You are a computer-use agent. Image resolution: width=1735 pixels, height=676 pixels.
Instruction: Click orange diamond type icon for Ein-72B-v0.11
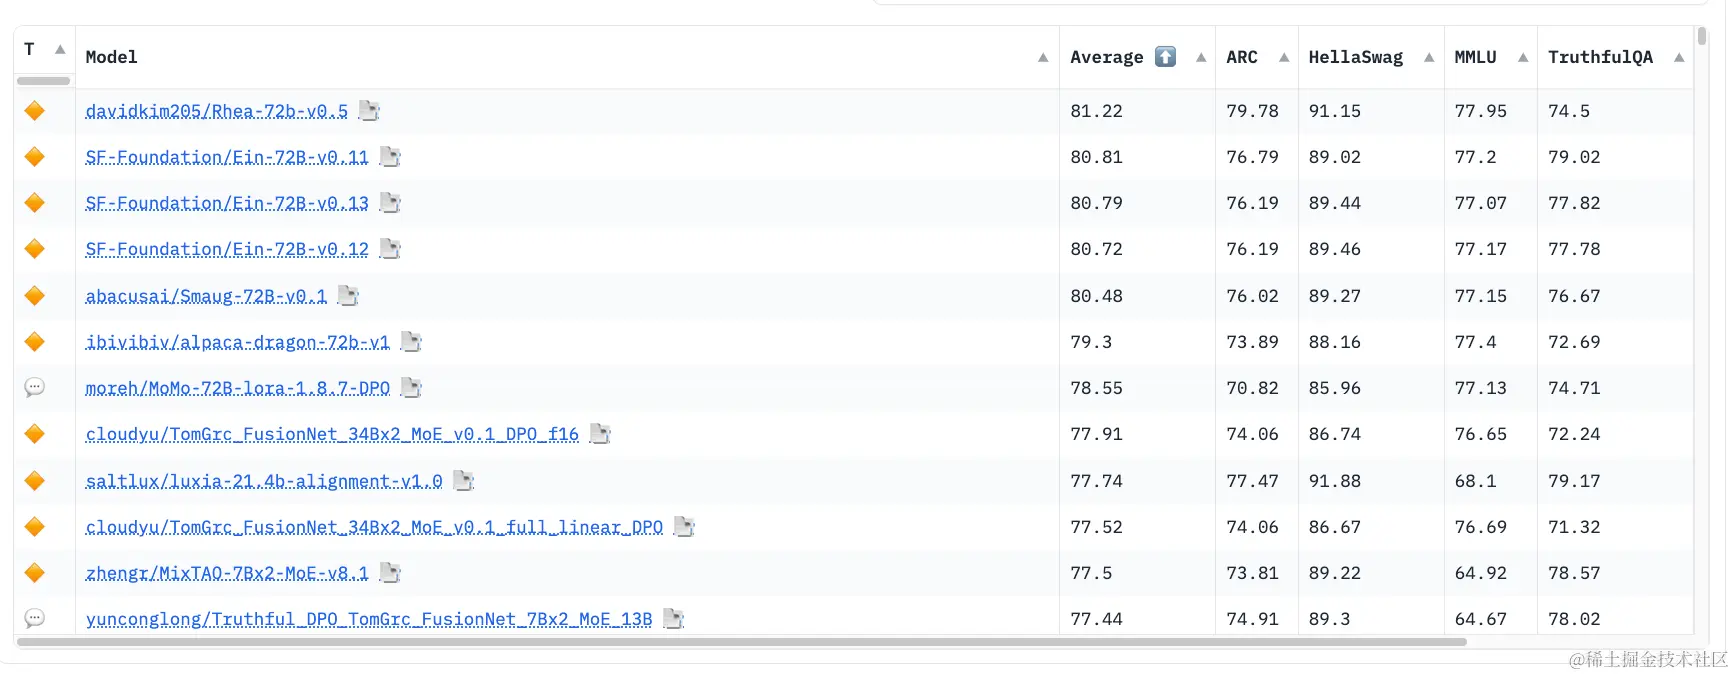coord(35,157)
